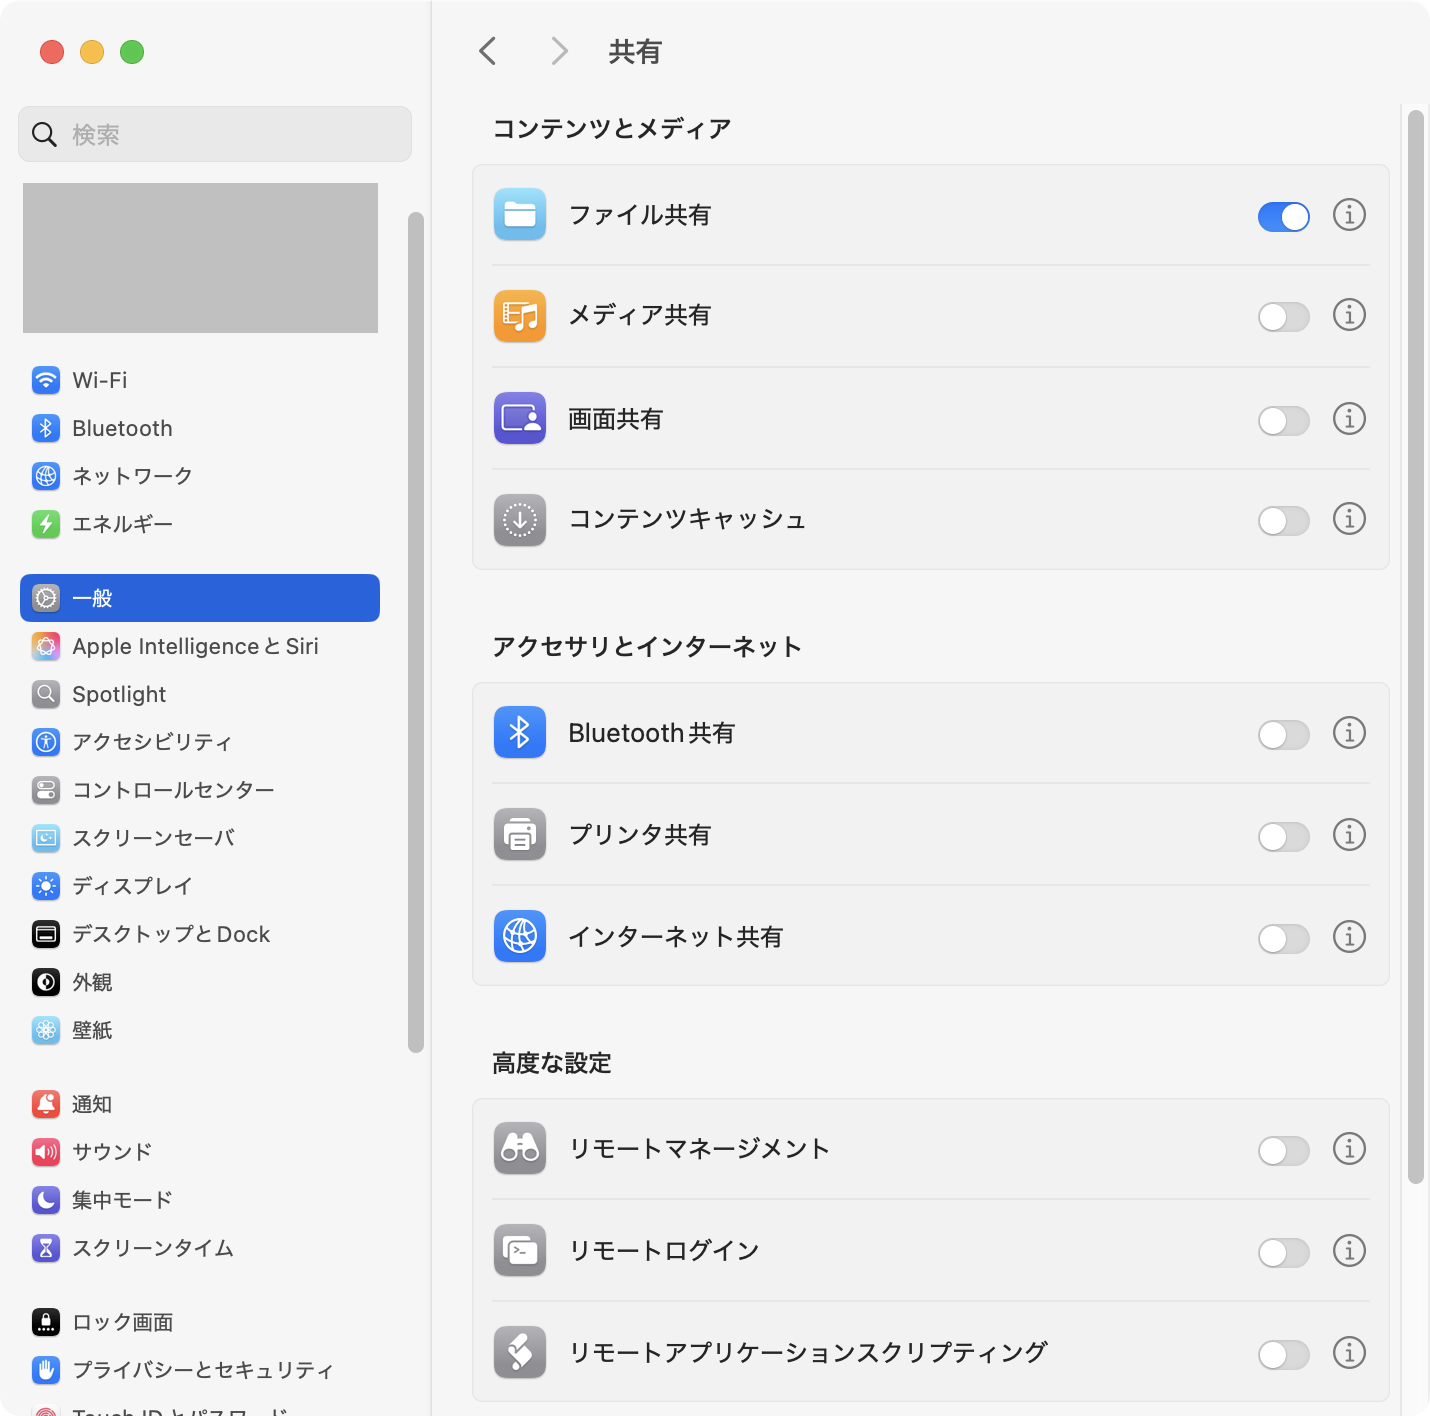Open the Bluetooth共有 info panel
Image resolution: width=1430 pixels, height=1416 pixels.
click(x=1349, y=733)
